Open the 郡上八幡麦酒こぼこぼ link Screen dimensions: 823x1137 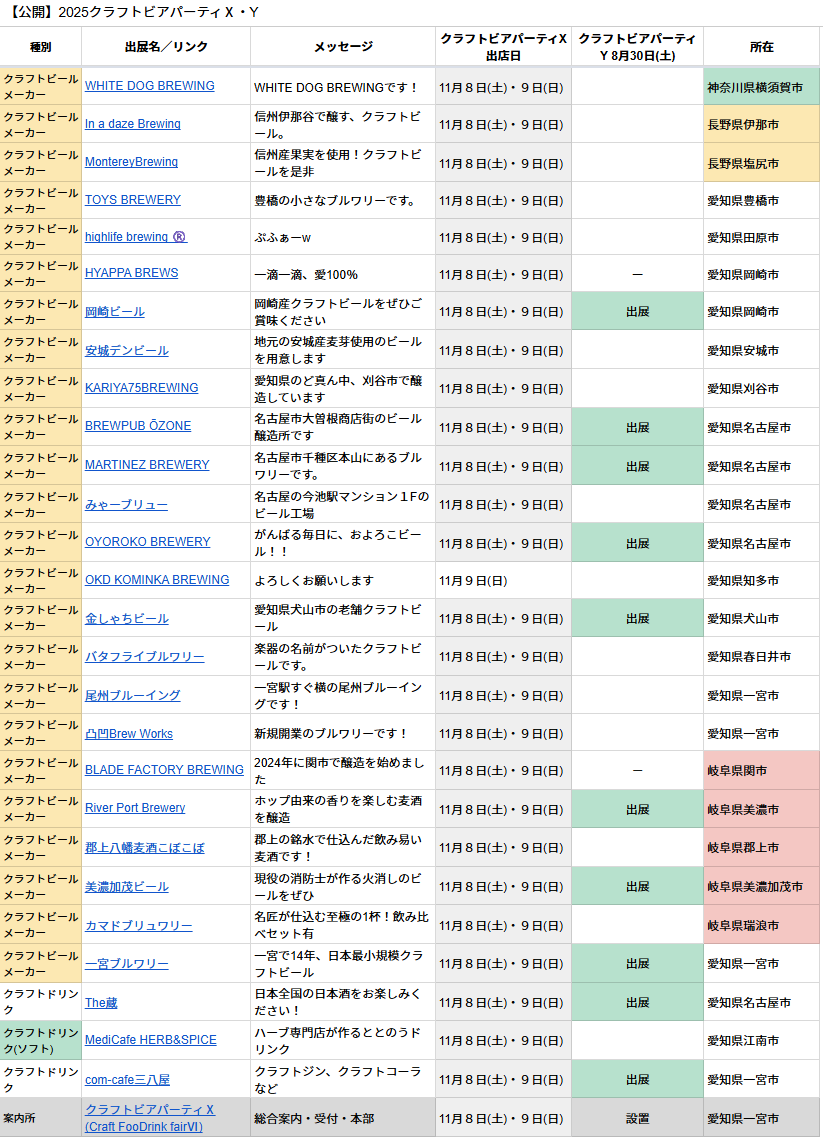[x=144, y=848]
